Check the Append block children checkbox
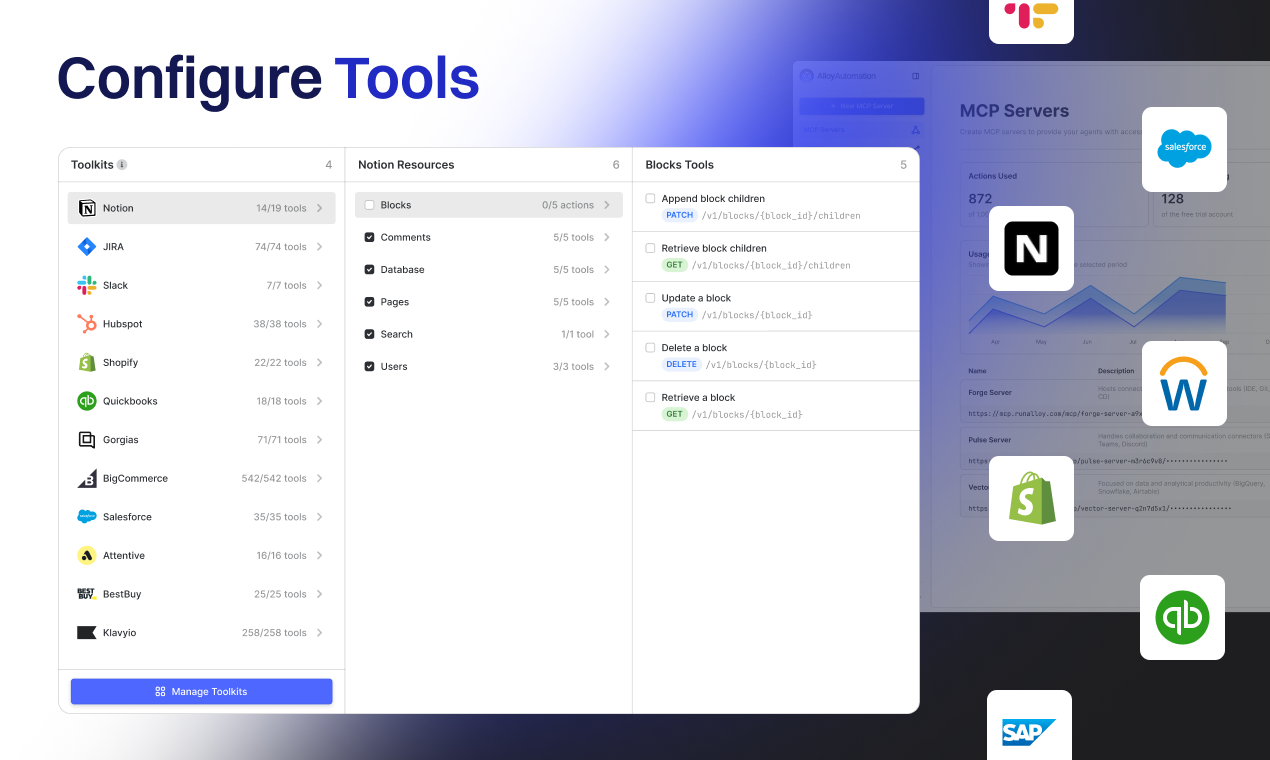Viewport: 1270px width, 760px height. click(x=650, y=199)
